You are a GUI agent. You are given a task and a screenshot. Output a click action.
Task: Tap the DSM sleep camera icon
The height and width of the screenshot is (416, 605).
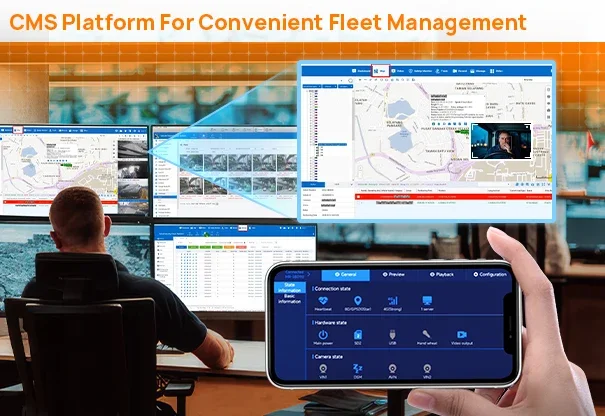click(x=357, y=369)
